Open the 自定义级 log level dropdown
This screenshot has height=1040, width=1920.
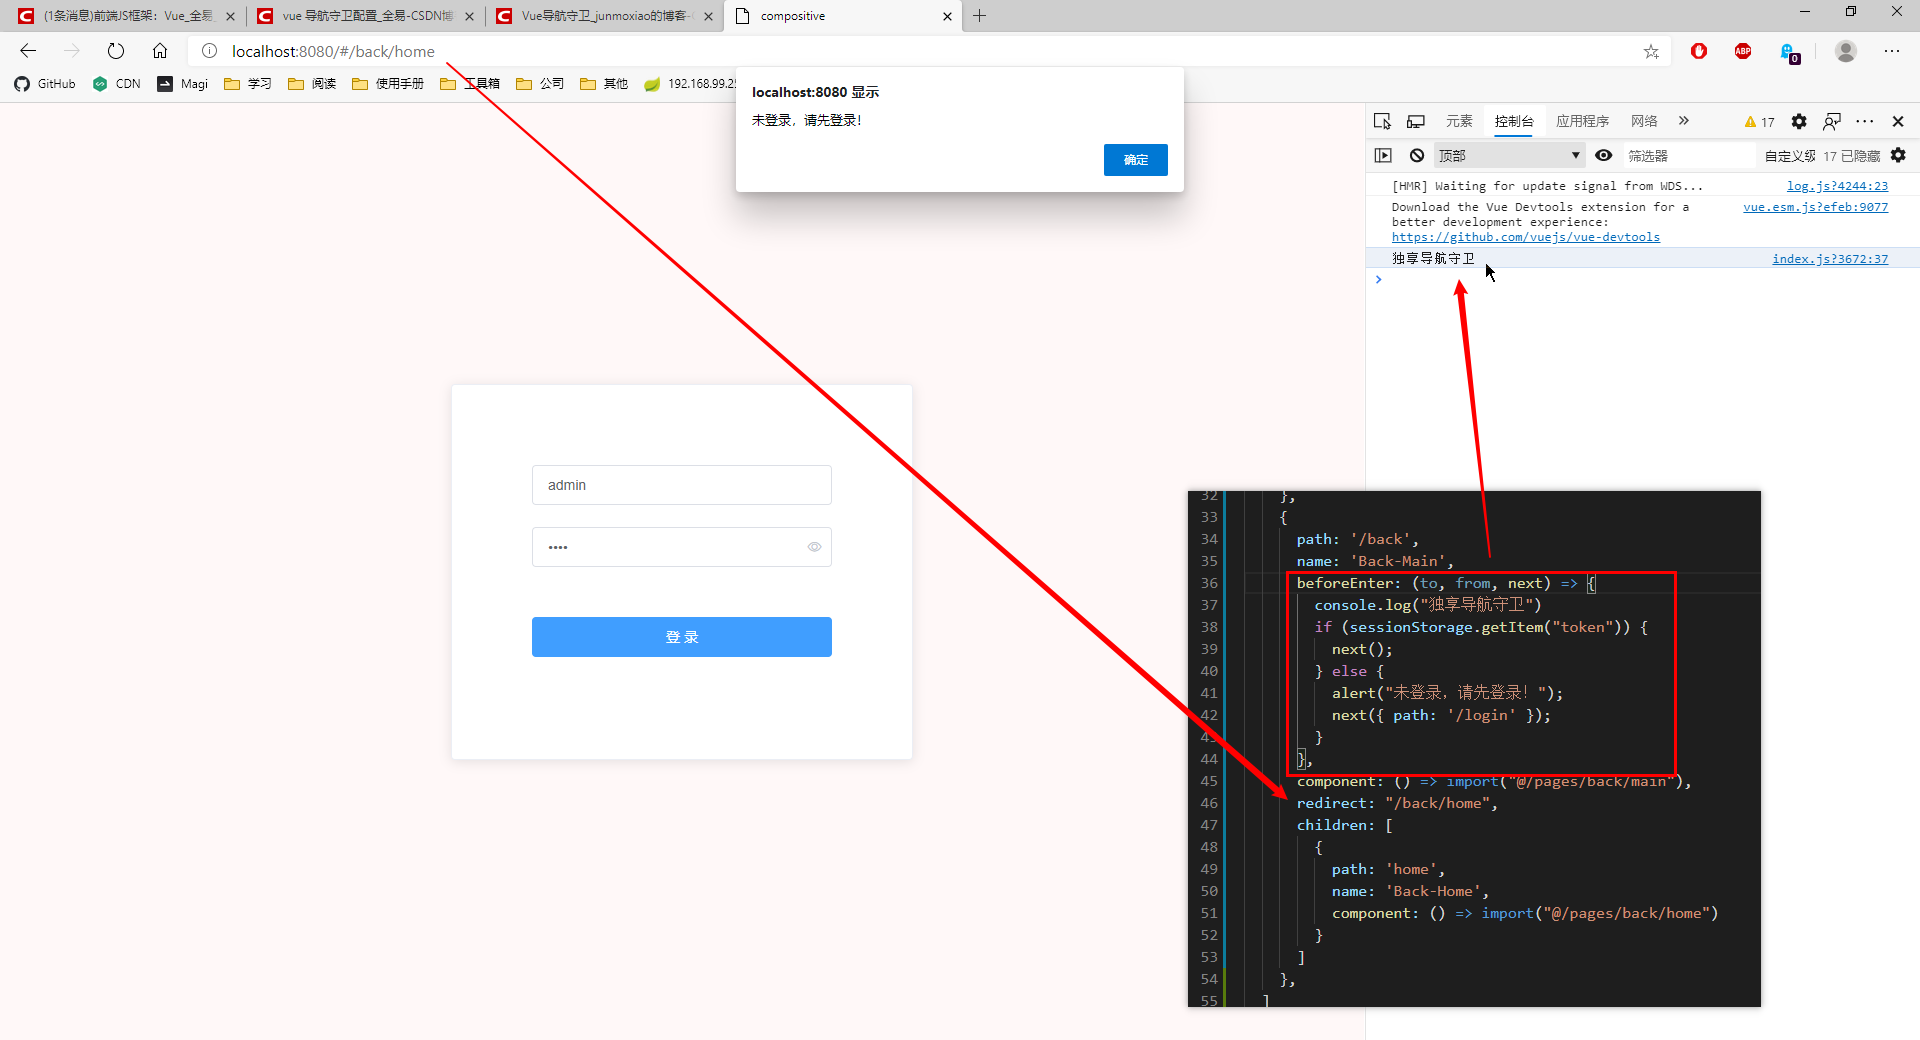[x=1790, y=156]
